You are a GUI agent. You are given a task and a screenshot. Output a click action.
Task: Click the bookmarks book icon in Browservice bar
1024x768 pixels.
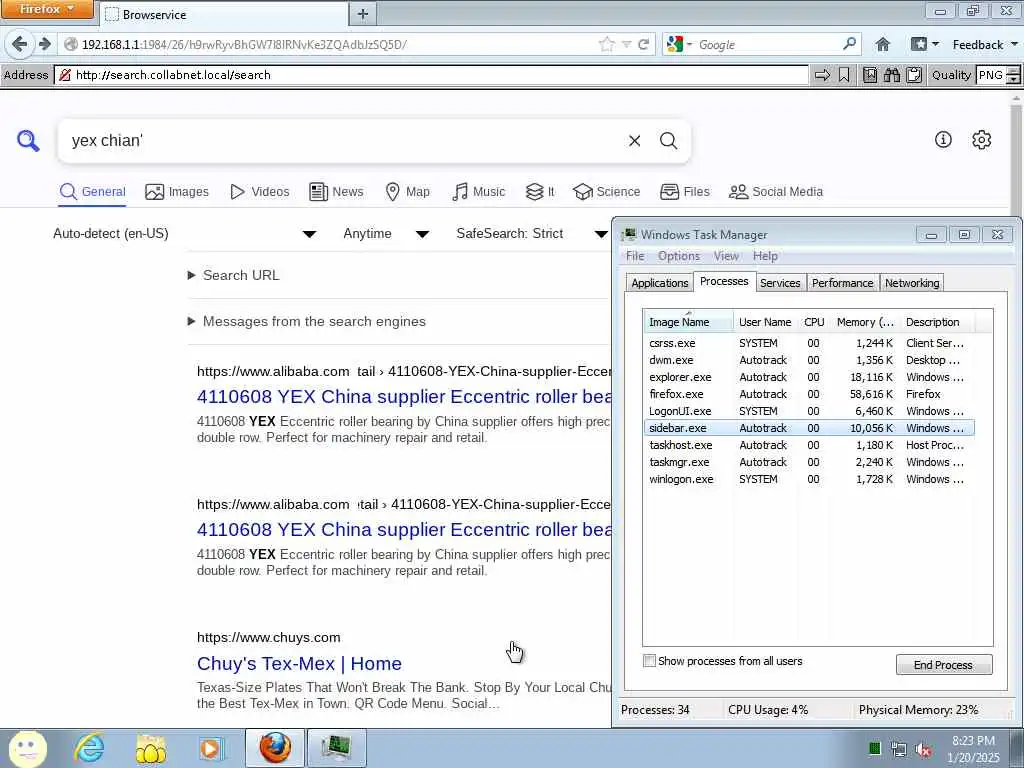click(870, 75)
